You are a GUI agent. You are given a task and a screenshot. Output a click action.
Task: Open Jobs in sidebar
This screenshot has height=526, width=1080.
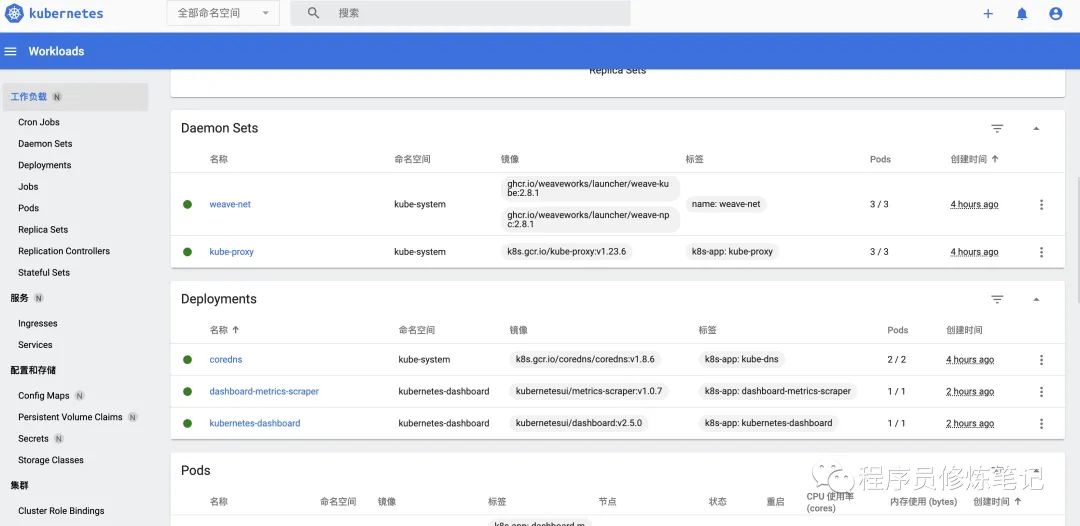tap(28, 187)
